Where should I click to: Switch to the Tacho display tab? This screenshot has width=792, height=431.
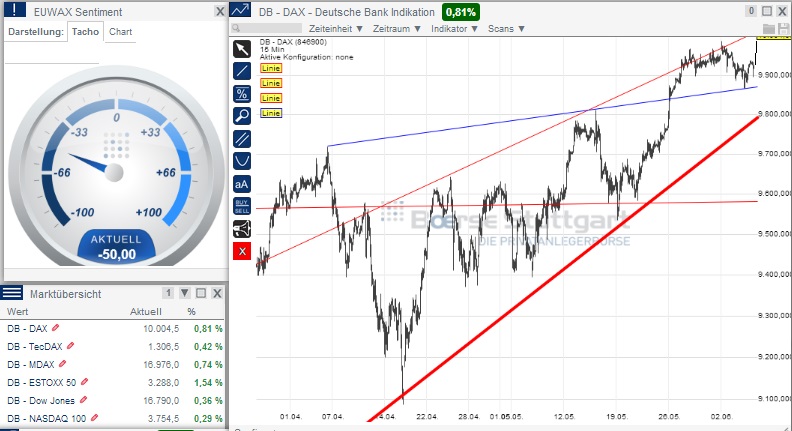85,31
